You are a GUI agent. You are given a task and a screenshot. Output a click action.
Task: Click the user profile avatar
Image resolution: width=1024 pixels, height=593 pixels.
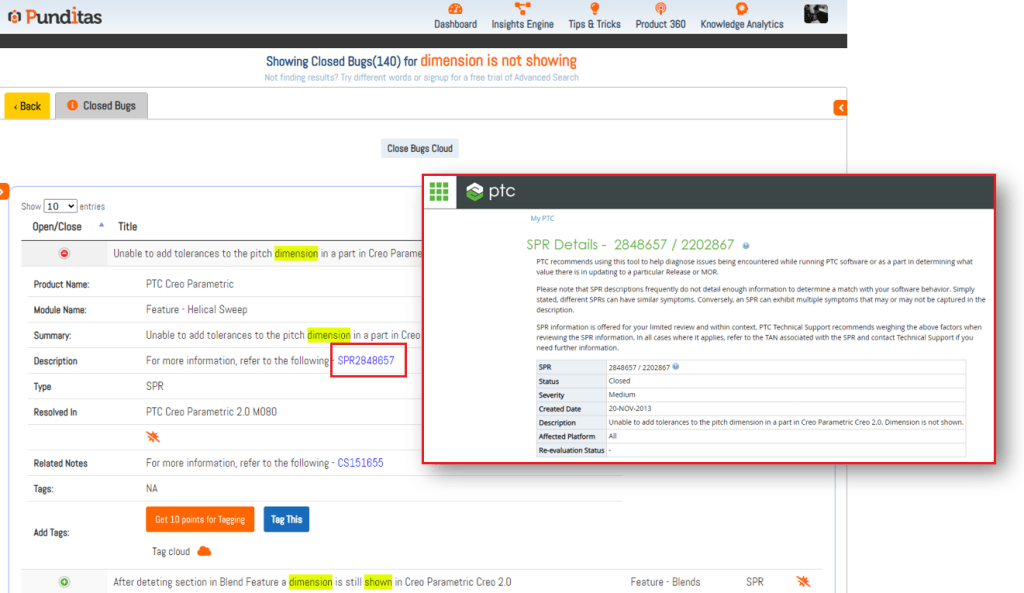click(x=816, y=14)
